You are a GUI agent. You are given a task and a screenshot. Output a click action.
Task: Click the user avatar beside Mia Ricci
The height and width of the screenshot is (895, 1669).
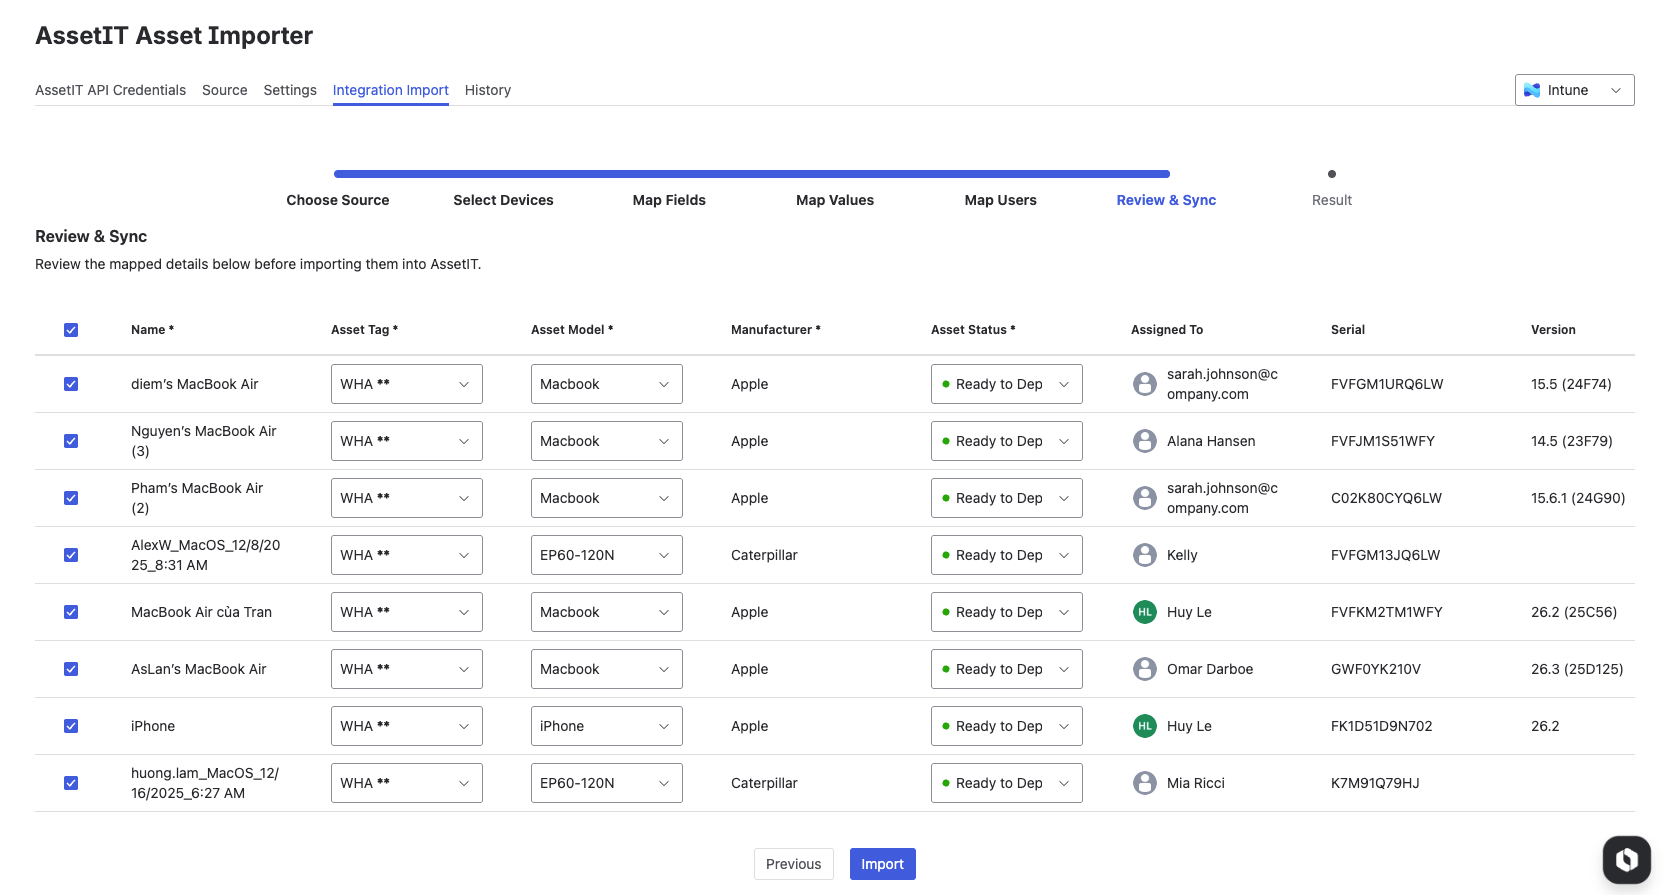click(1144, 783)
